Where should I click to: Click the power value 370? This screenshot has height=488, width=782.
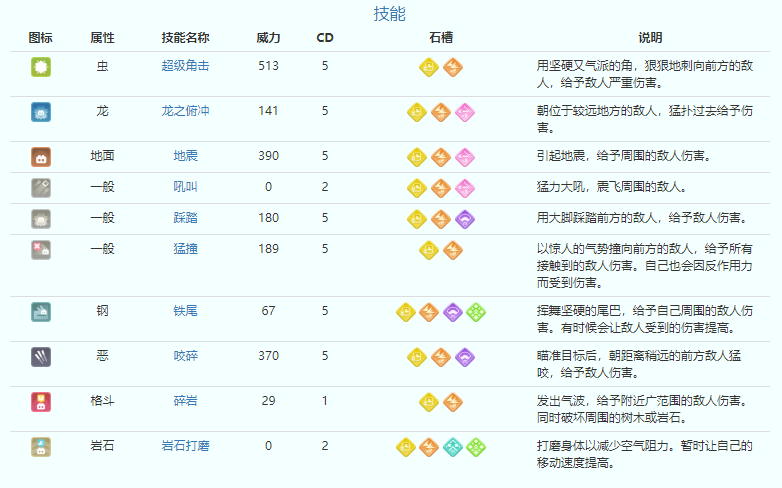coord(268,356)
